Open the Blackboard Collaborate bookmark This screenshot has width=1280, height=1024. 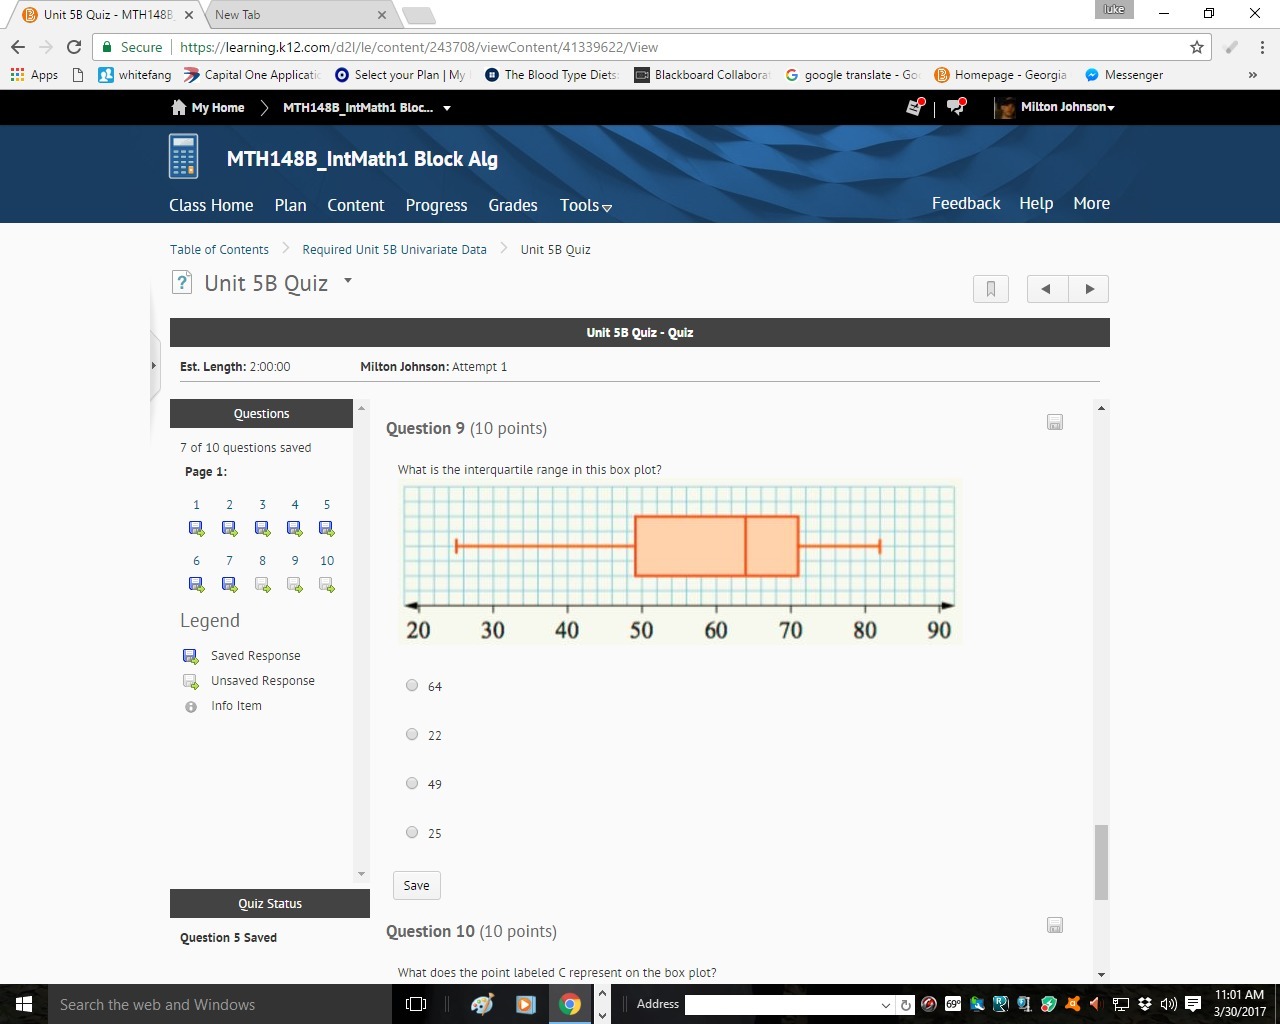(702, 75)
